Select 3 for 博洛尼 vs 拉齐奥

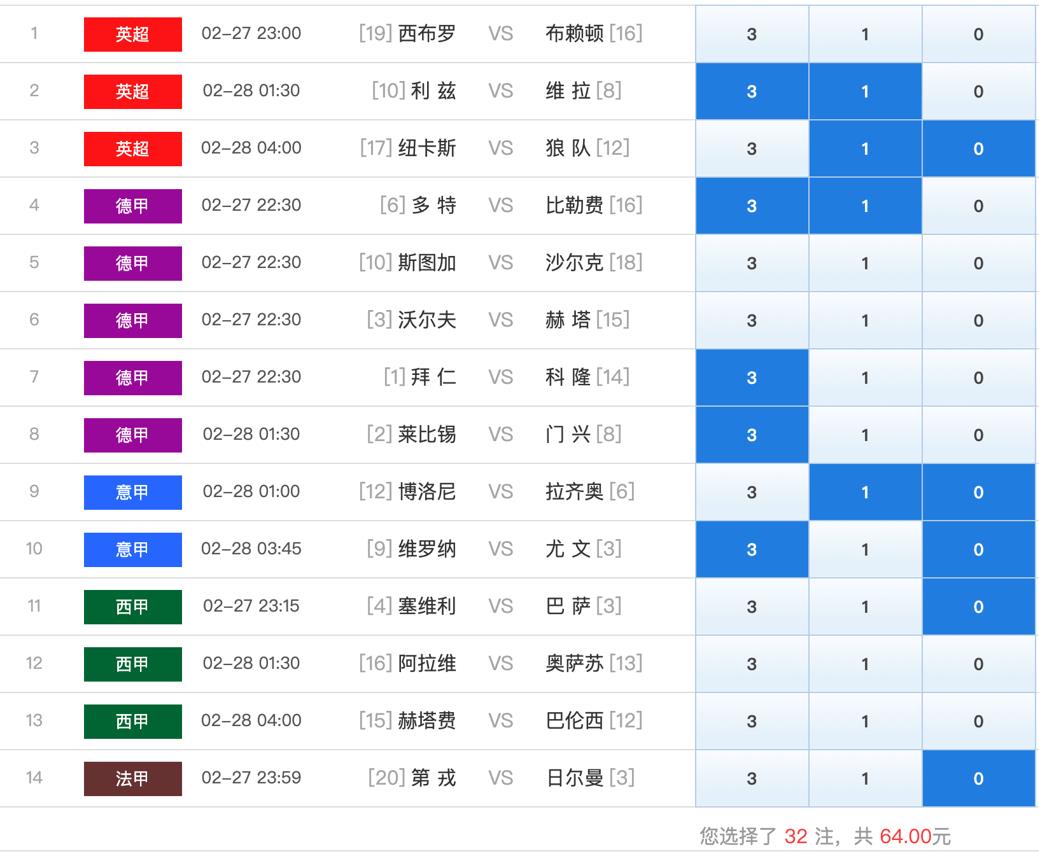[x=752, y=492]
